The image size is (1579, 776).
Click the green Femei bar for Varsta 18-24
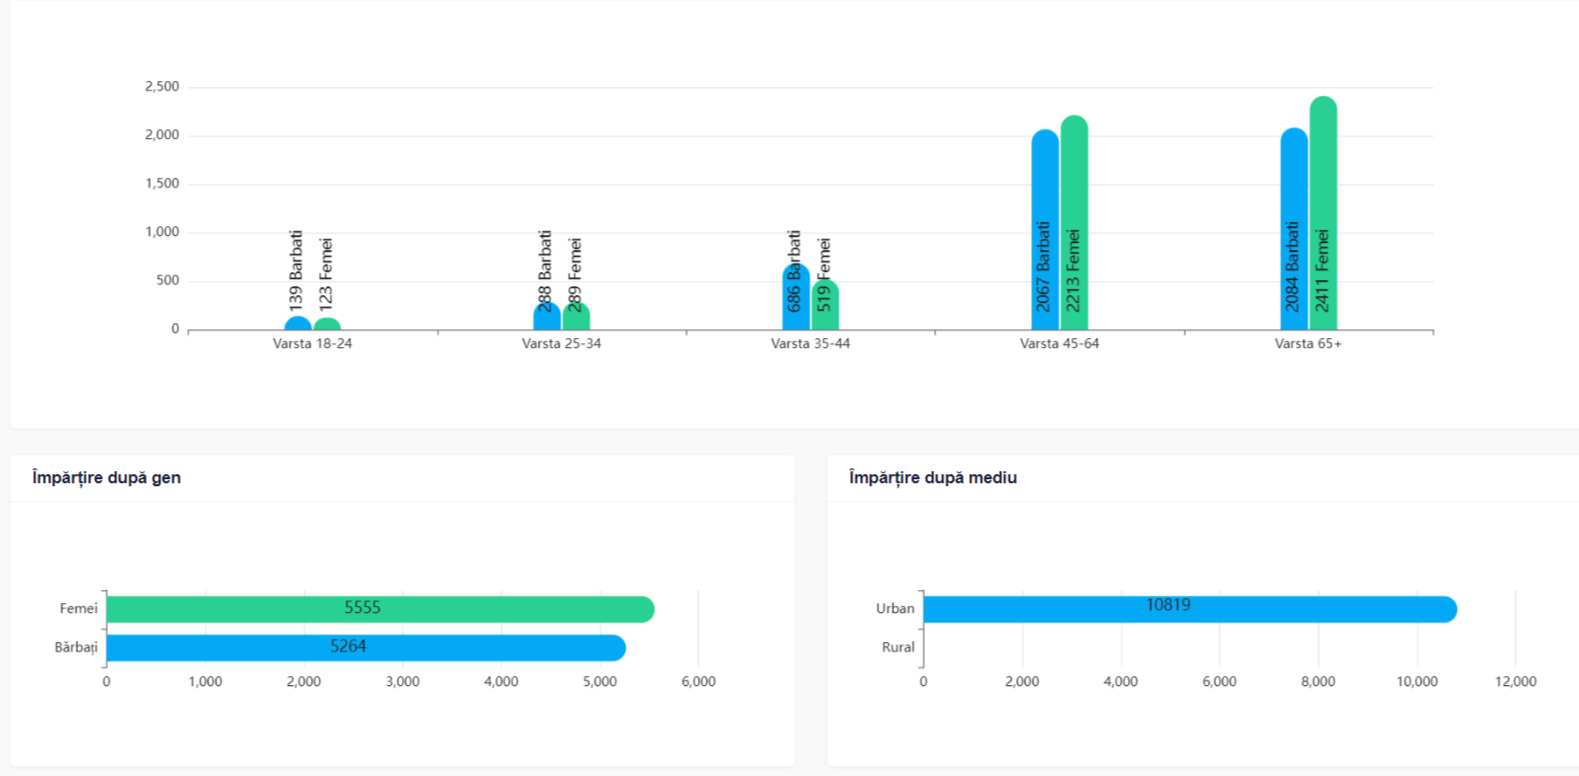coord(327,325)
